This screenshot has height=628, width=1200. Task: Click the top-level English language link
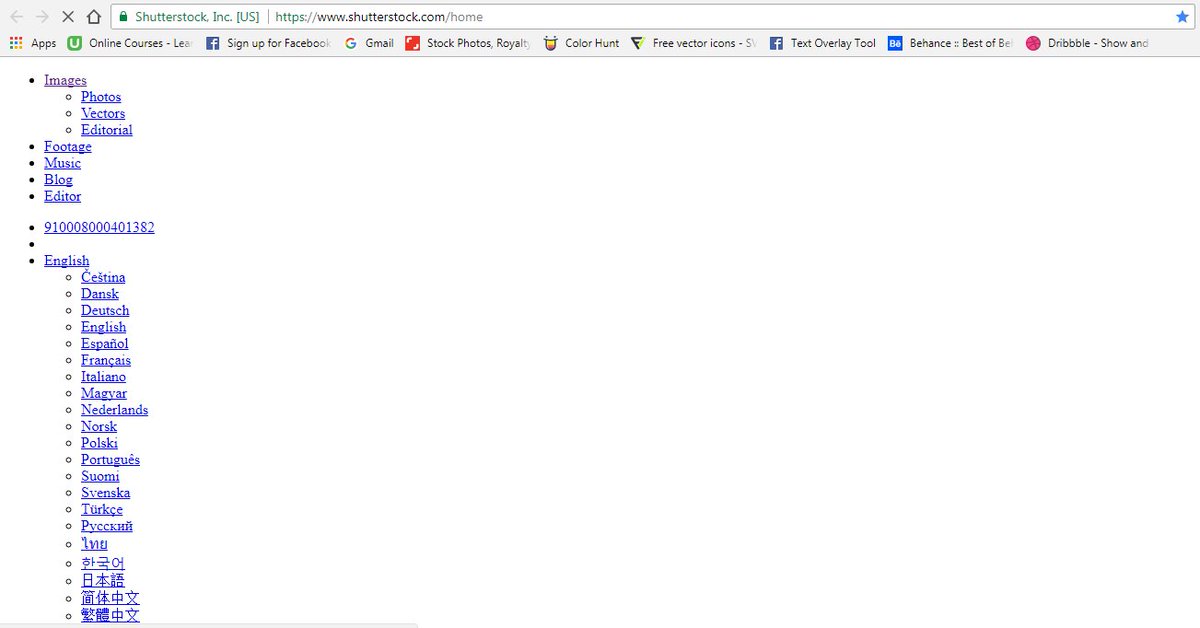[x=67, y=260]
